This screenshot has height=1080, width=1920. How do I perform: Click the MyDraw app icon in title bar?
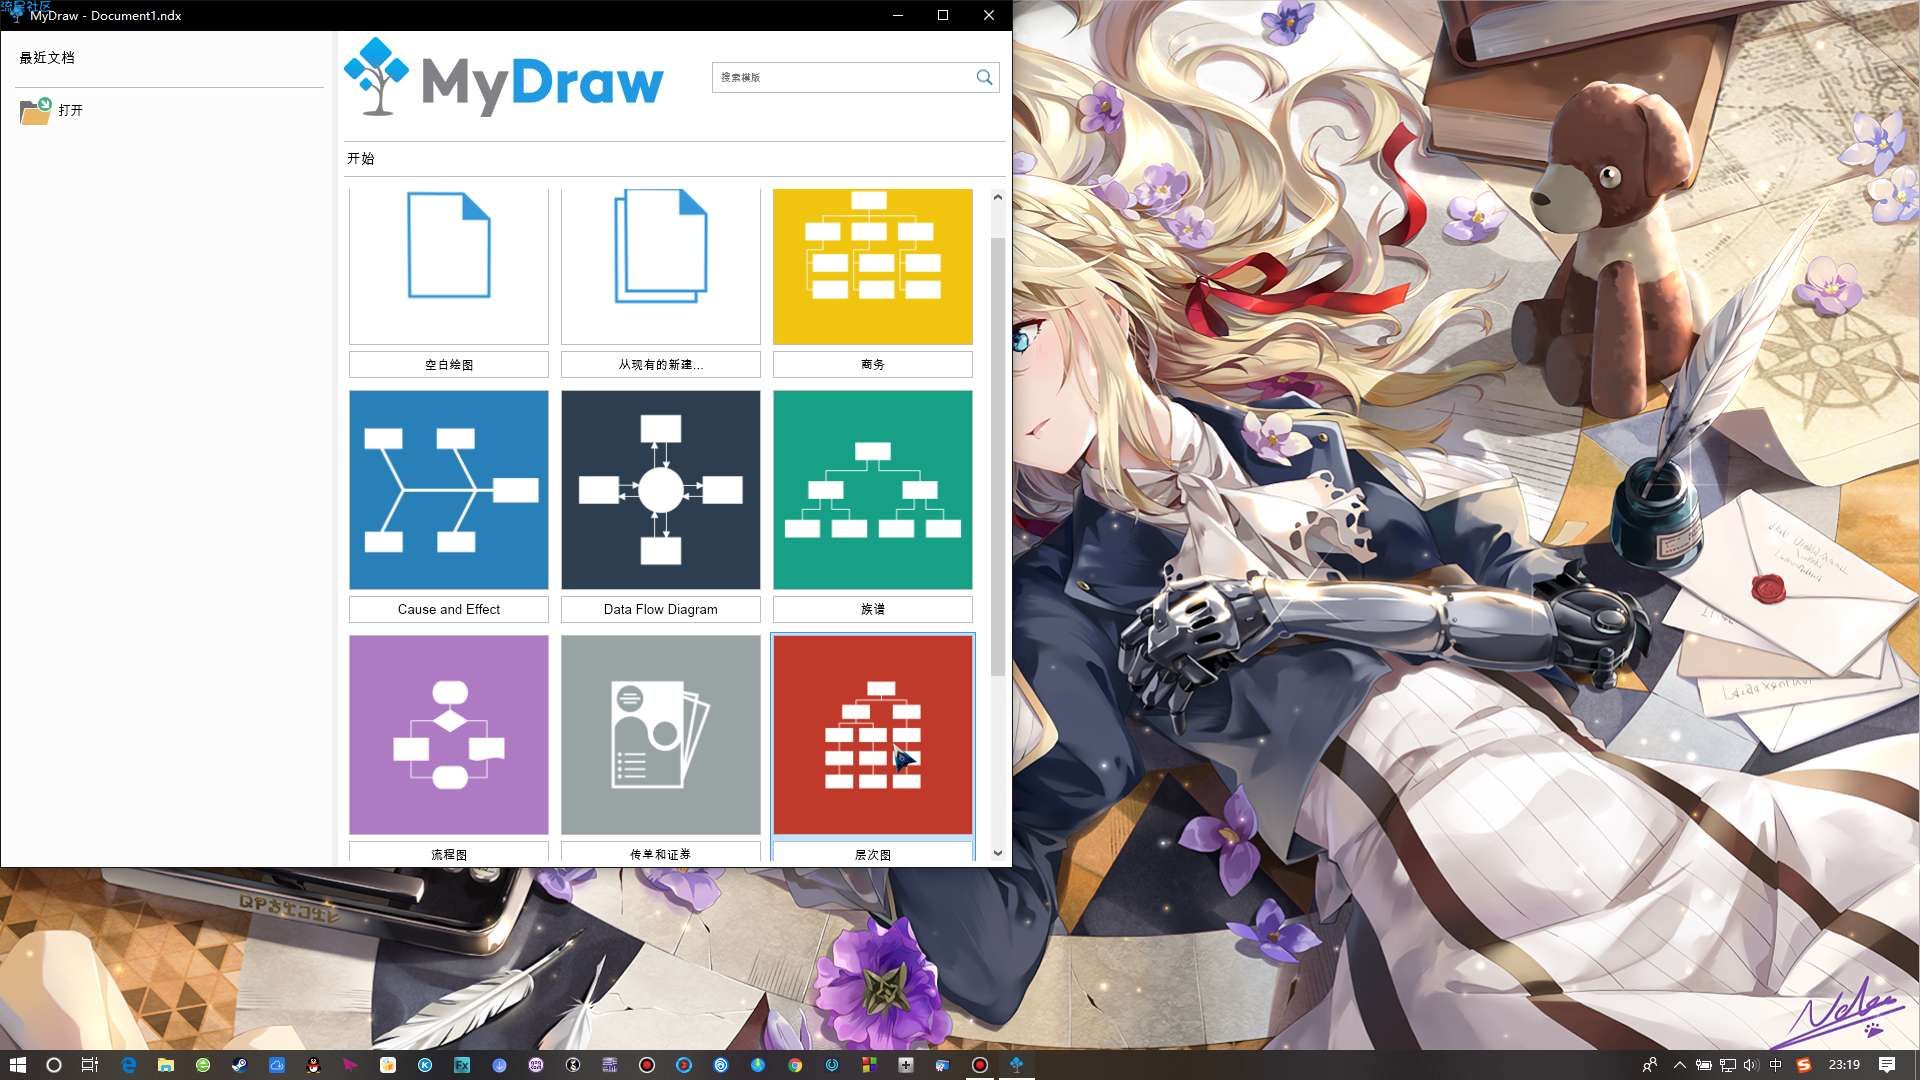(15, 15)
